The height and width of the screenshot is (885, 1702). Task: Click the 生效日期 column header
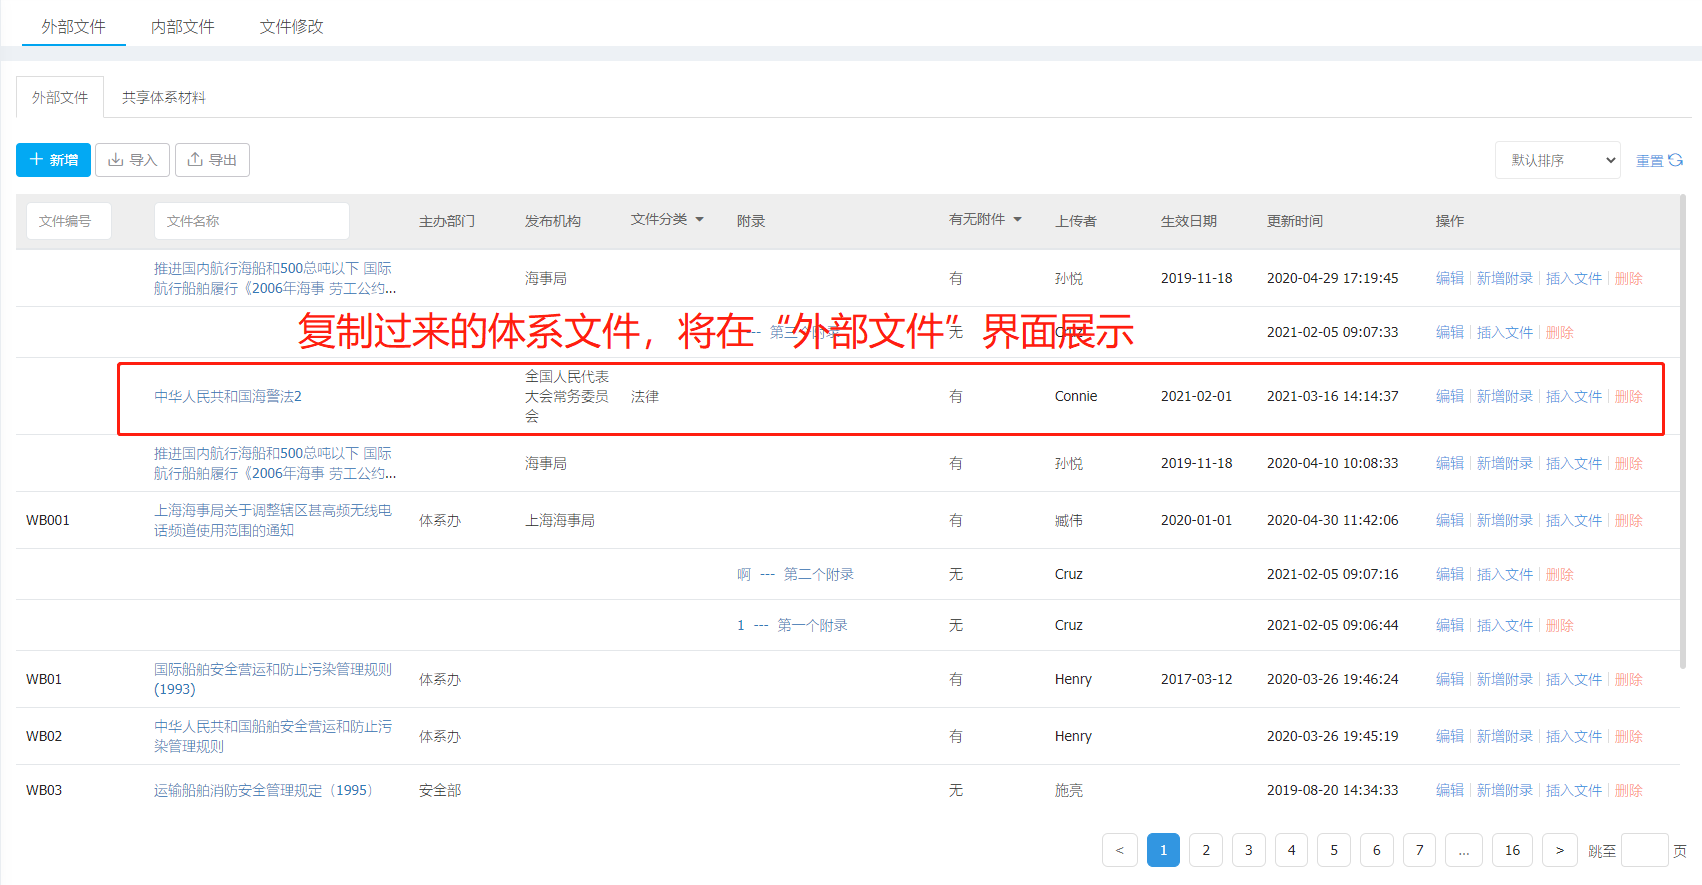point(1188,221)
